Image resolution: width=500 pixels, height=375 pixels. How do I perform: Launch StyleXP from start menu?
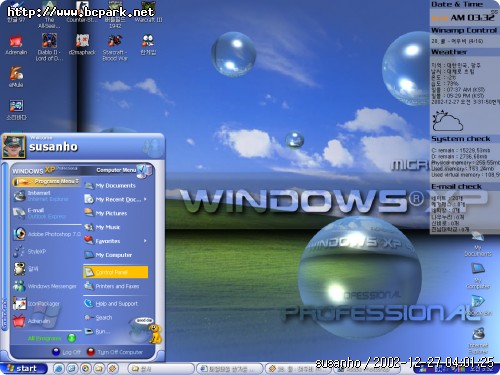pyautogui.click(x=30, y=251)
